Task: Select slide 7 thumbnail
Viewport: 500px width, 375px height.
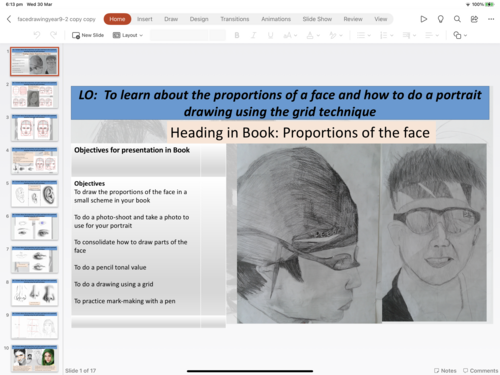Action: 35,260
